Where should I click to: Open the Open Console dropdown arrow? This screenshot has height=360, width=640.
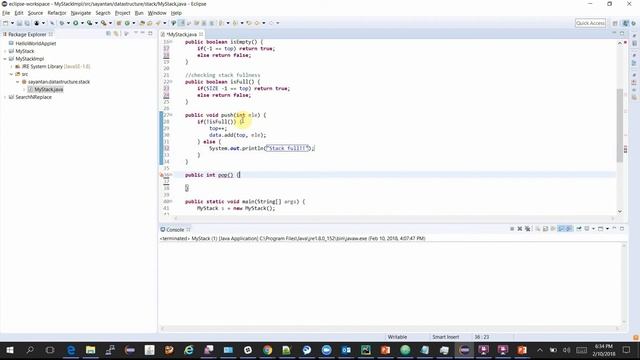click(x=607, y=229)
